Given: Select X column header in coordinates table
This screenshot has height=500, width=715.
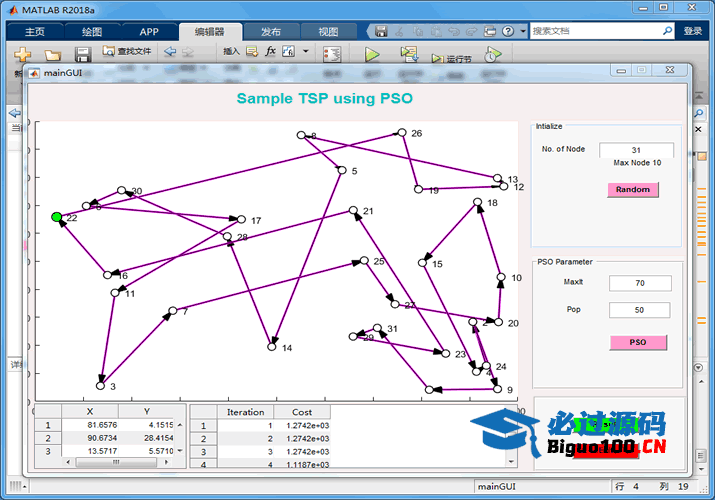Looking at the screenshot, I should click(x=90, y=412).
